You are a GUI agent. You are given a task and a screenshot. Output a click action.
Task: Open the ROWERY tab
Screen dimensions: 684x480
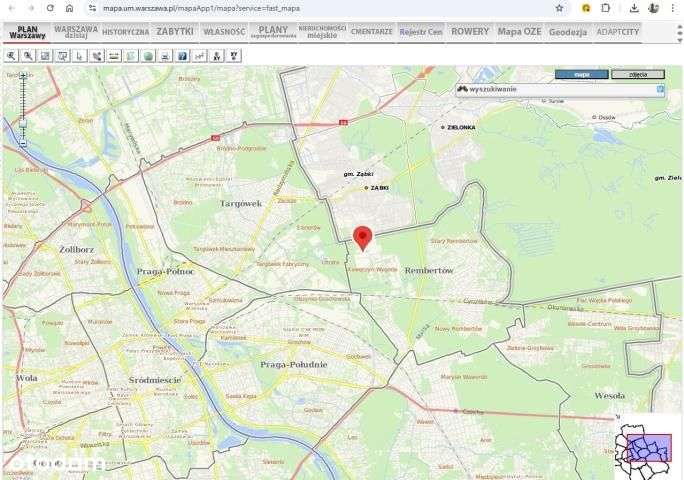(x=470, y=32)
